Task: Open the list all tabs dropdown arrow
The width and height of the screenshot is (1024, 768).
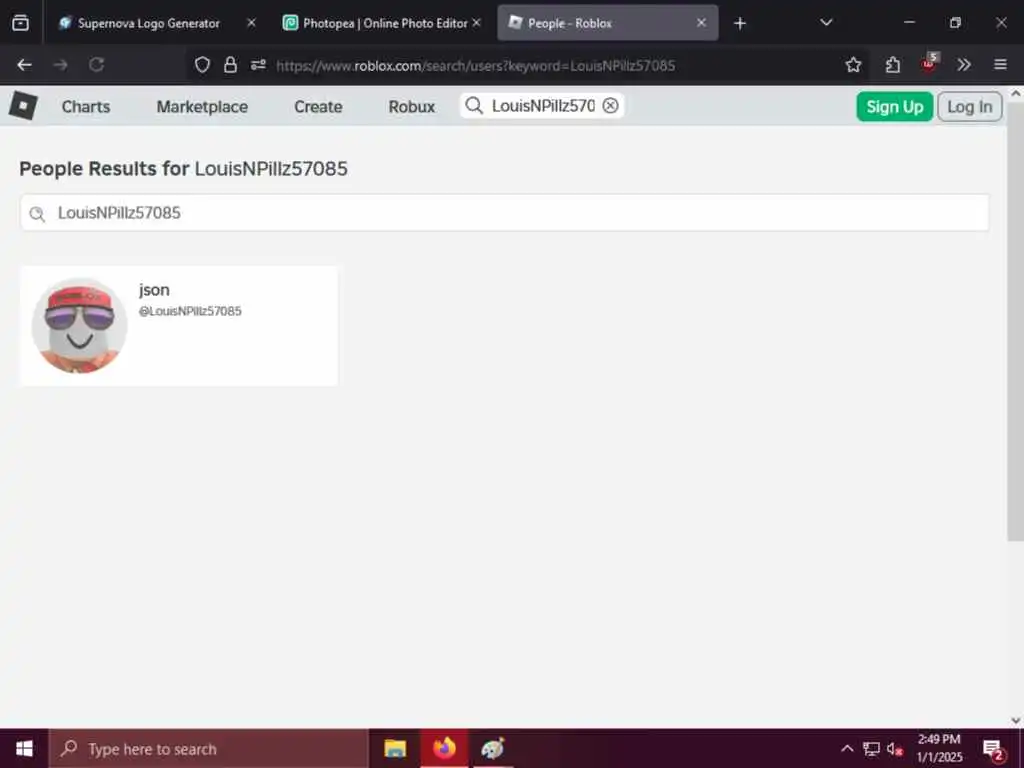Action: [x=826, y=23]
